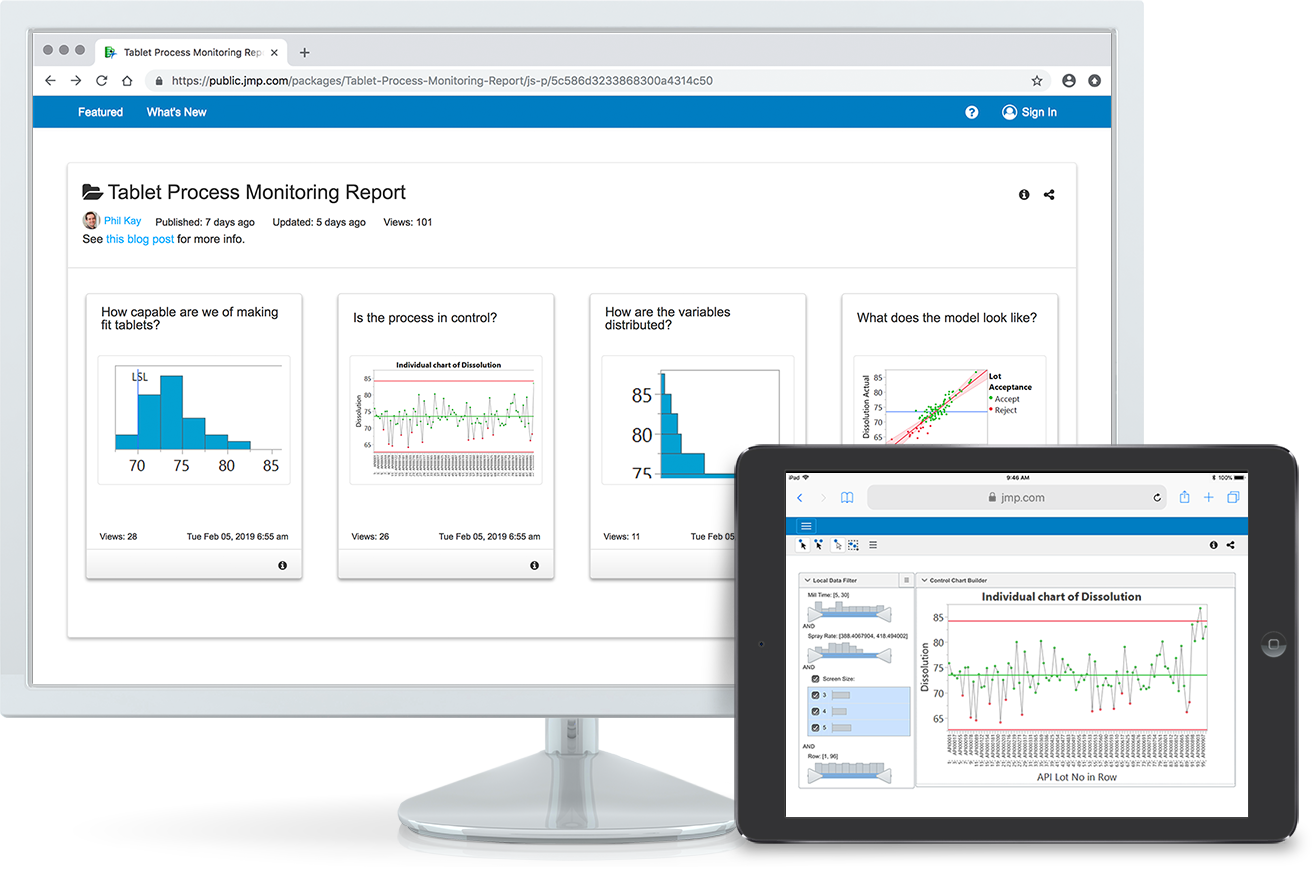This screenshot has width=1312, height=887.
Task: Click 'Views: 26' on second card
Action: (370, 537)
